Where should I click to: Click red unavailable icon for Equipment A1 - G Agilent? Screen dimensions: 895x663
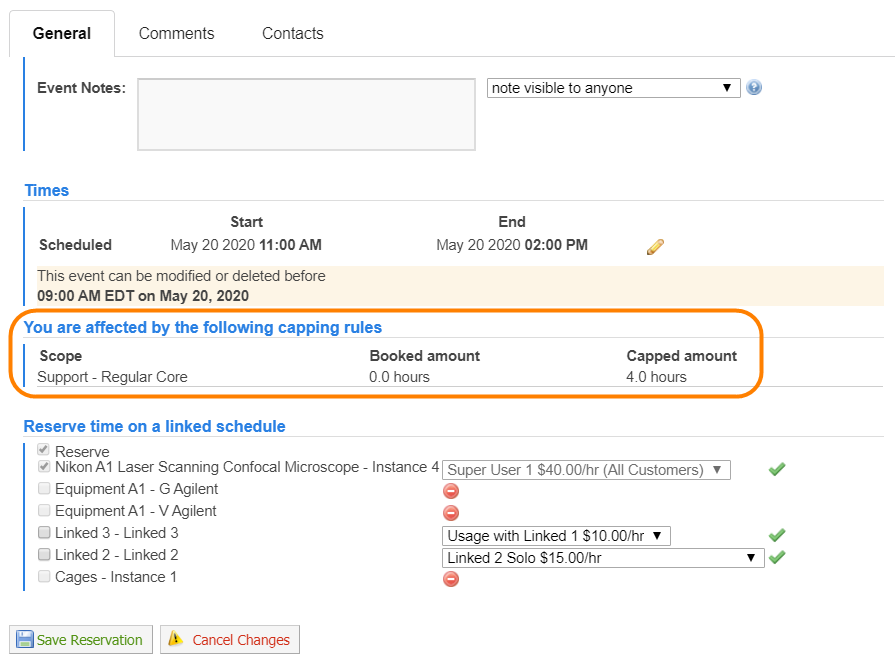click(451, 491)
